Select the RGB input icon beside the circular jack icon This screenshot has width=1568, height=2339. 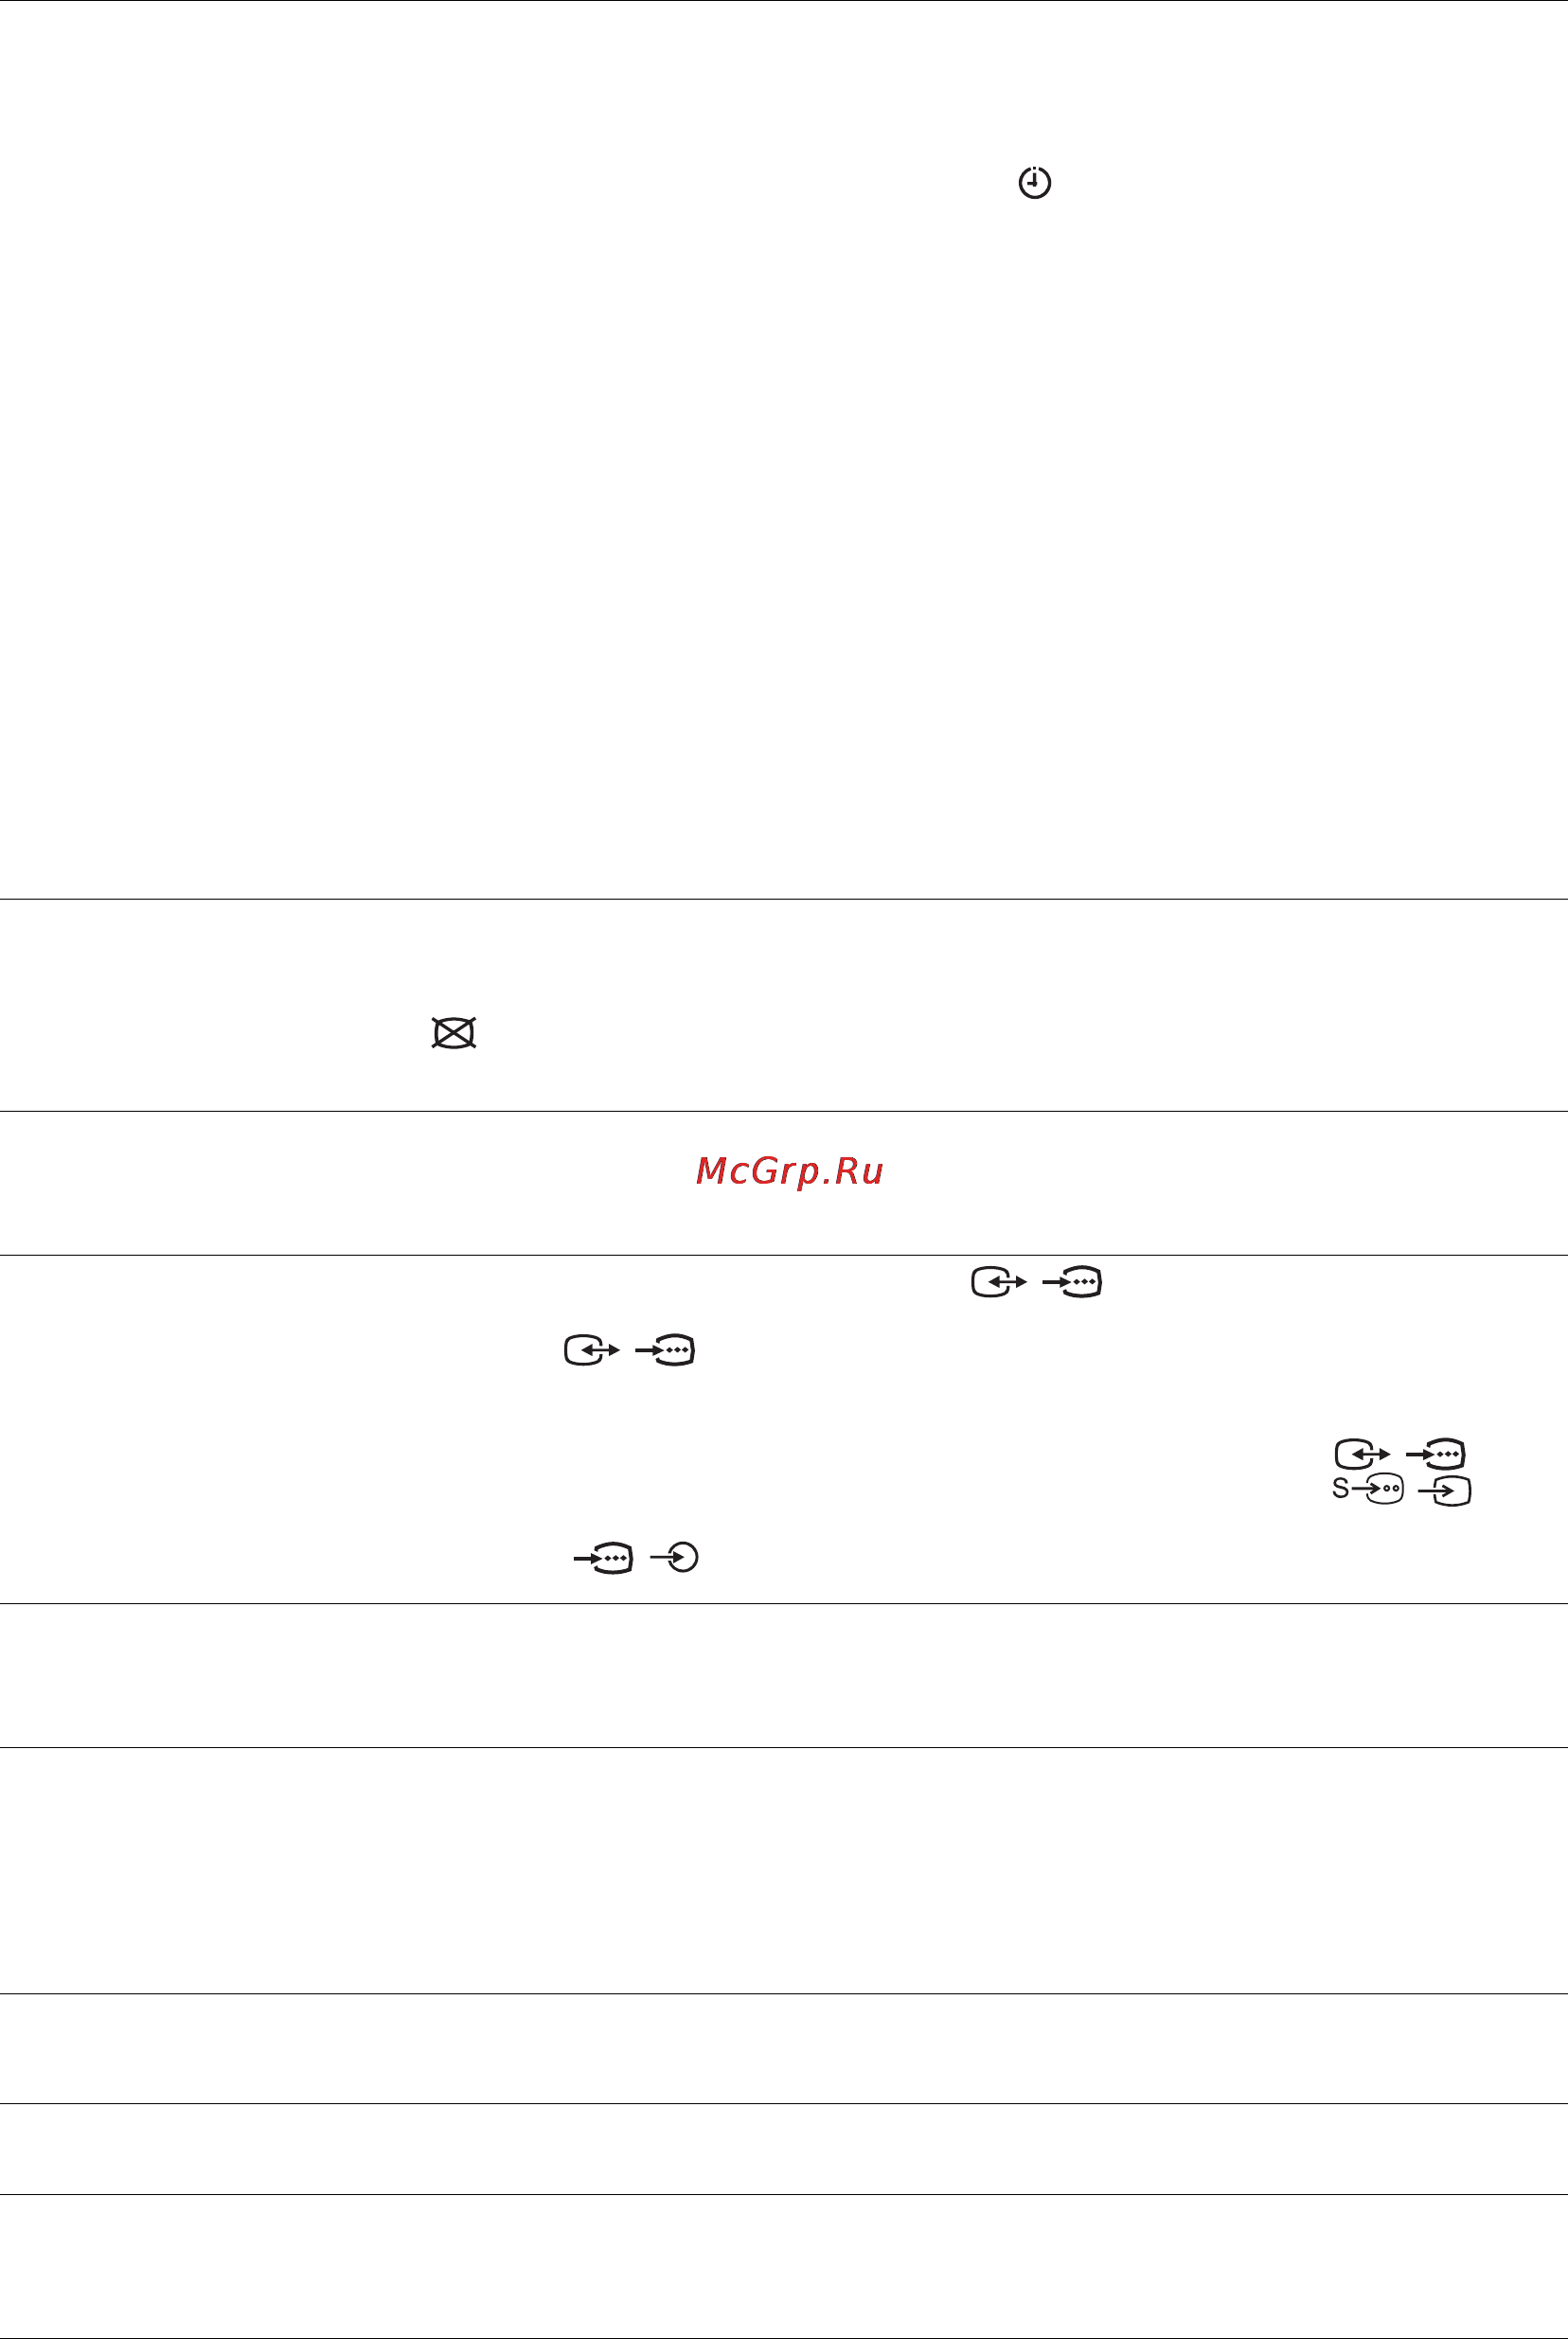pyautogui.click(x=603, y=1558)
